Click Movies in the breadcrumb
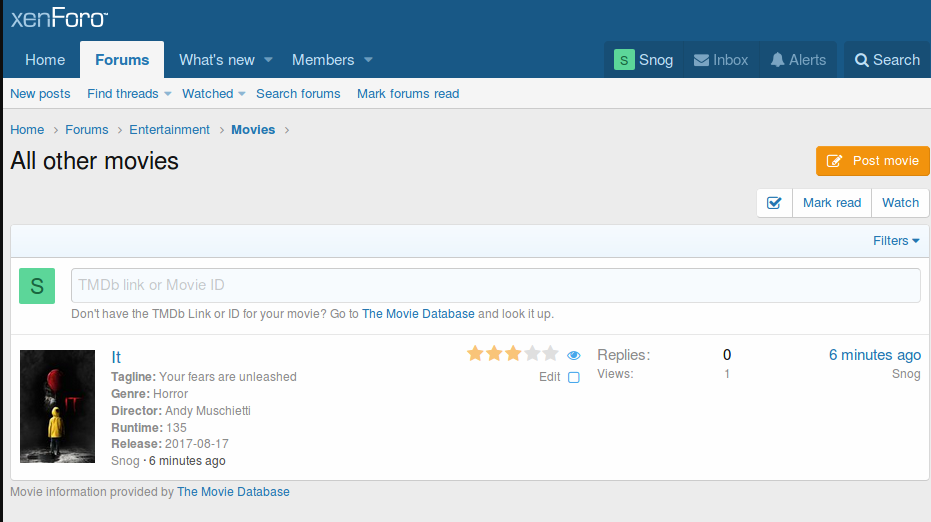Screen dimensions: 931x522 pos(253,129)
